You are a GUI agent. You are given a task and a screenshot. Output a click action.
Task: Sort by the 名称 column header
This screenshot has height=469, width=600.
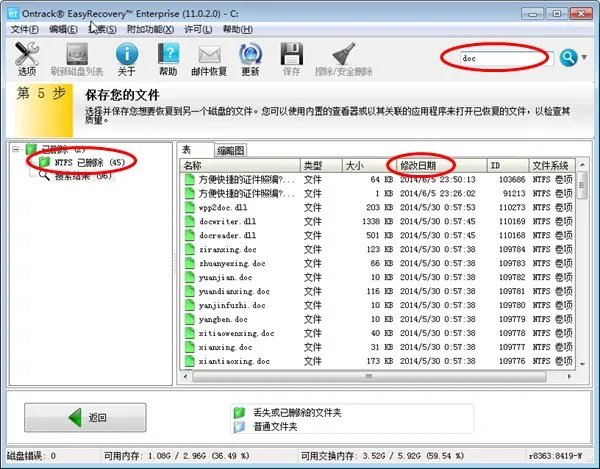[240, 166]
